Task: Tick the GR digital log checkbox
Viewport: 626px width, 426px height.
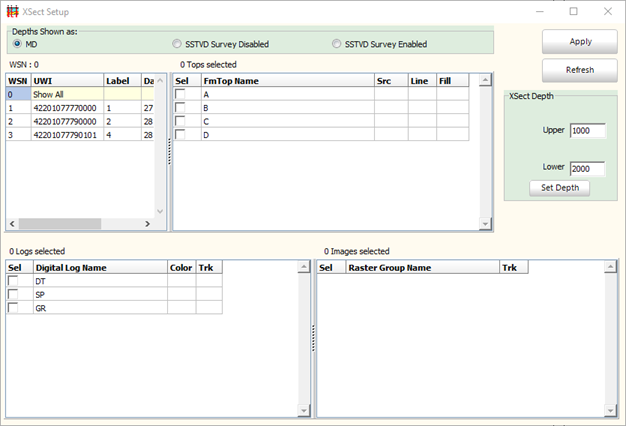Action: click(14, 308)
